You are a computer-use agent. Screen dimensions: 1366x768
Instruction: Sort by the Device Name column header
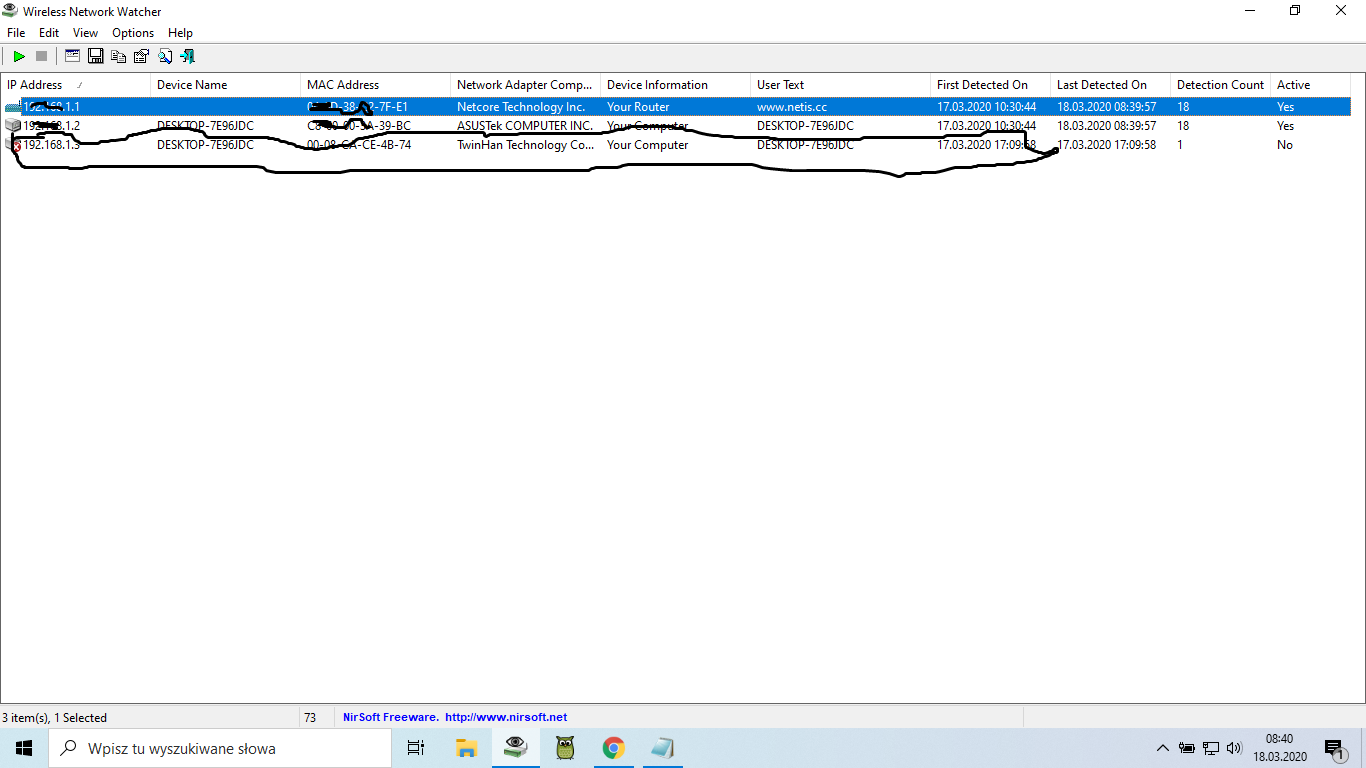point(226,85)
